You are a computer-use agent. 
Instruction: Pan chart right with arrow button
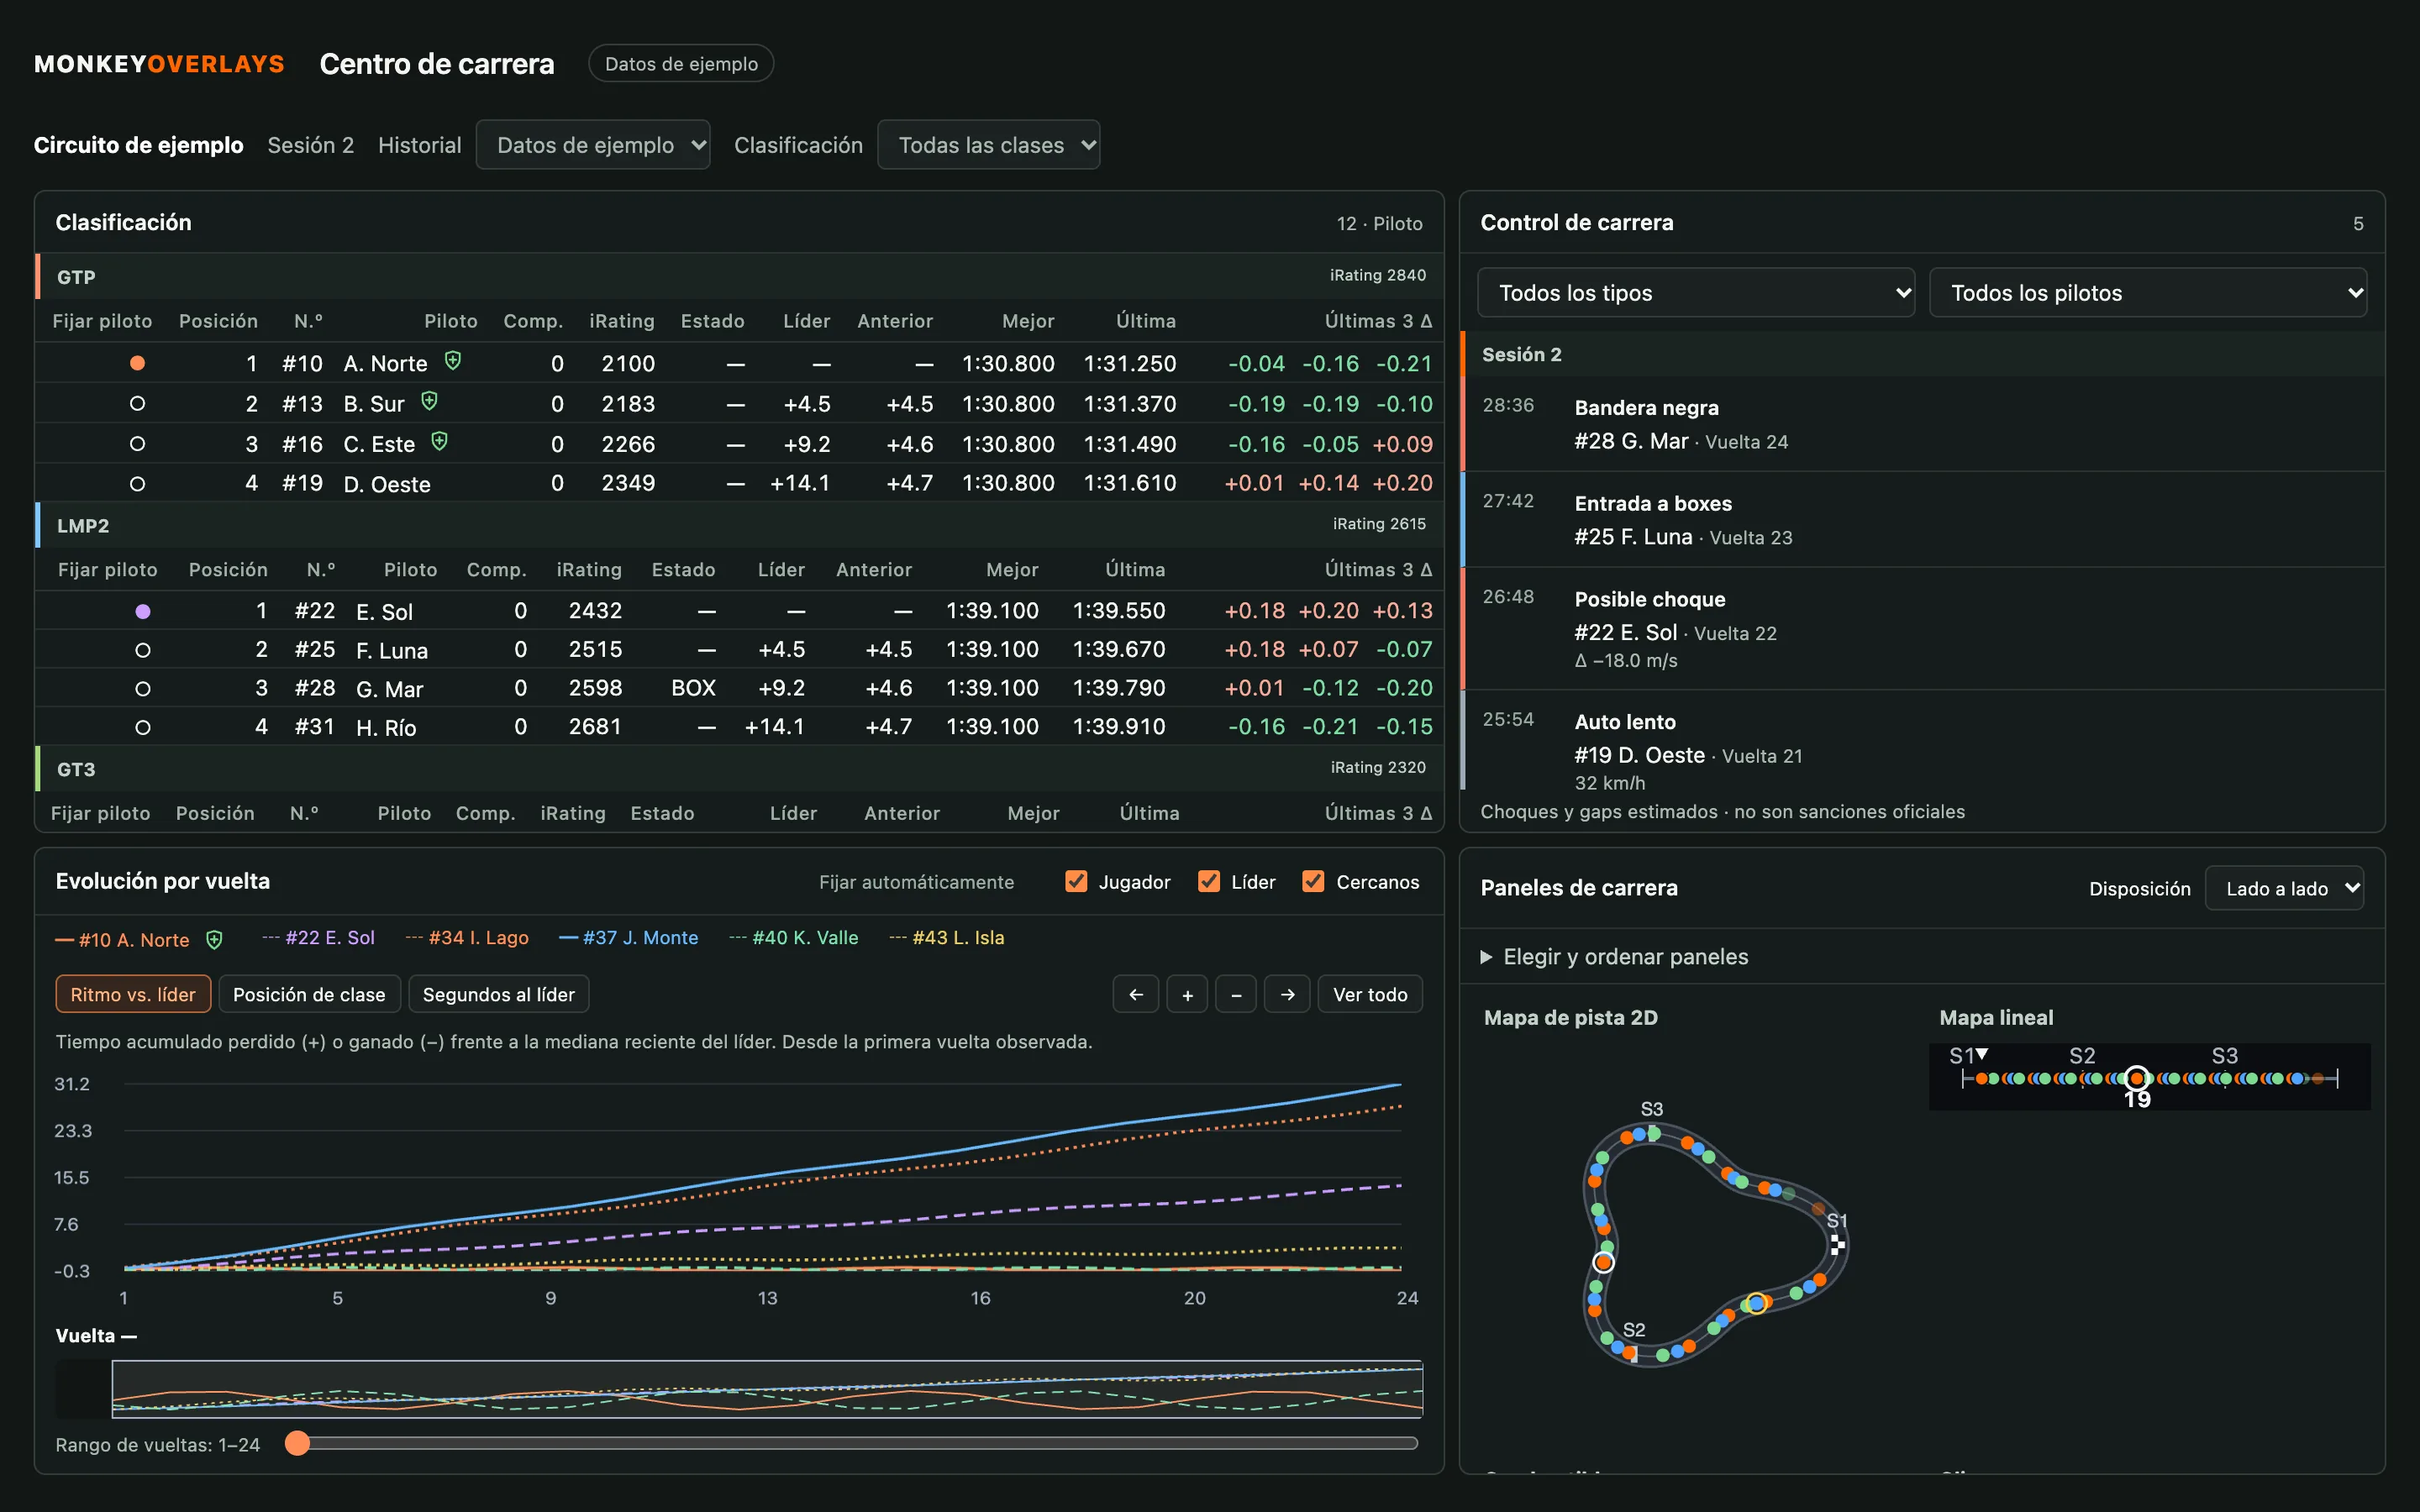click(1287, 994)
